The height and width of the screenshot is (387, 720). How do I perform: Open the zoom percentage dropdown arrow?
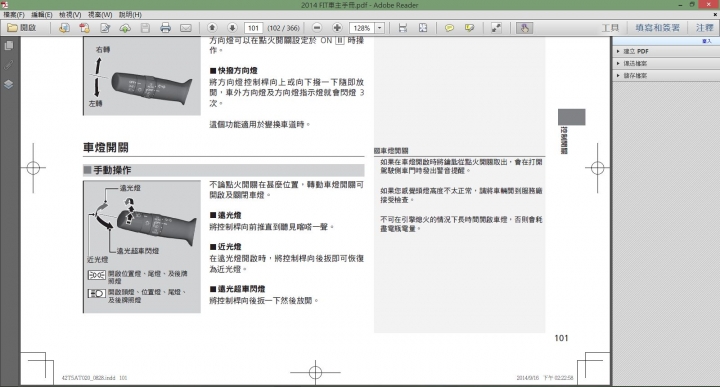380,28
